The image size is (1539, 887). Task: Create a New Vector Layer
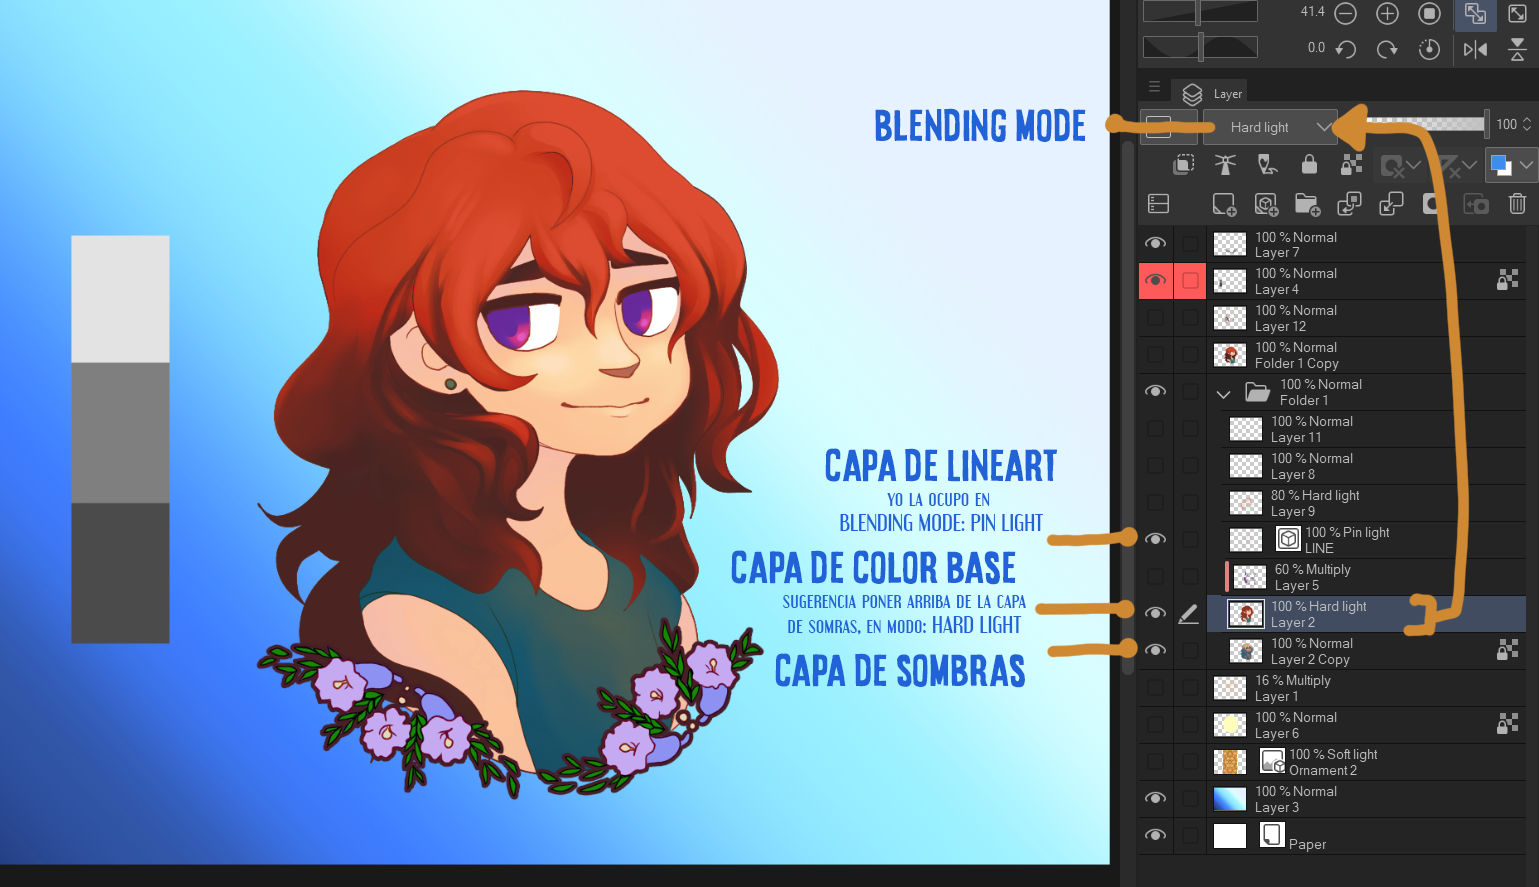pyautogui.click(x=1266, y=204)
